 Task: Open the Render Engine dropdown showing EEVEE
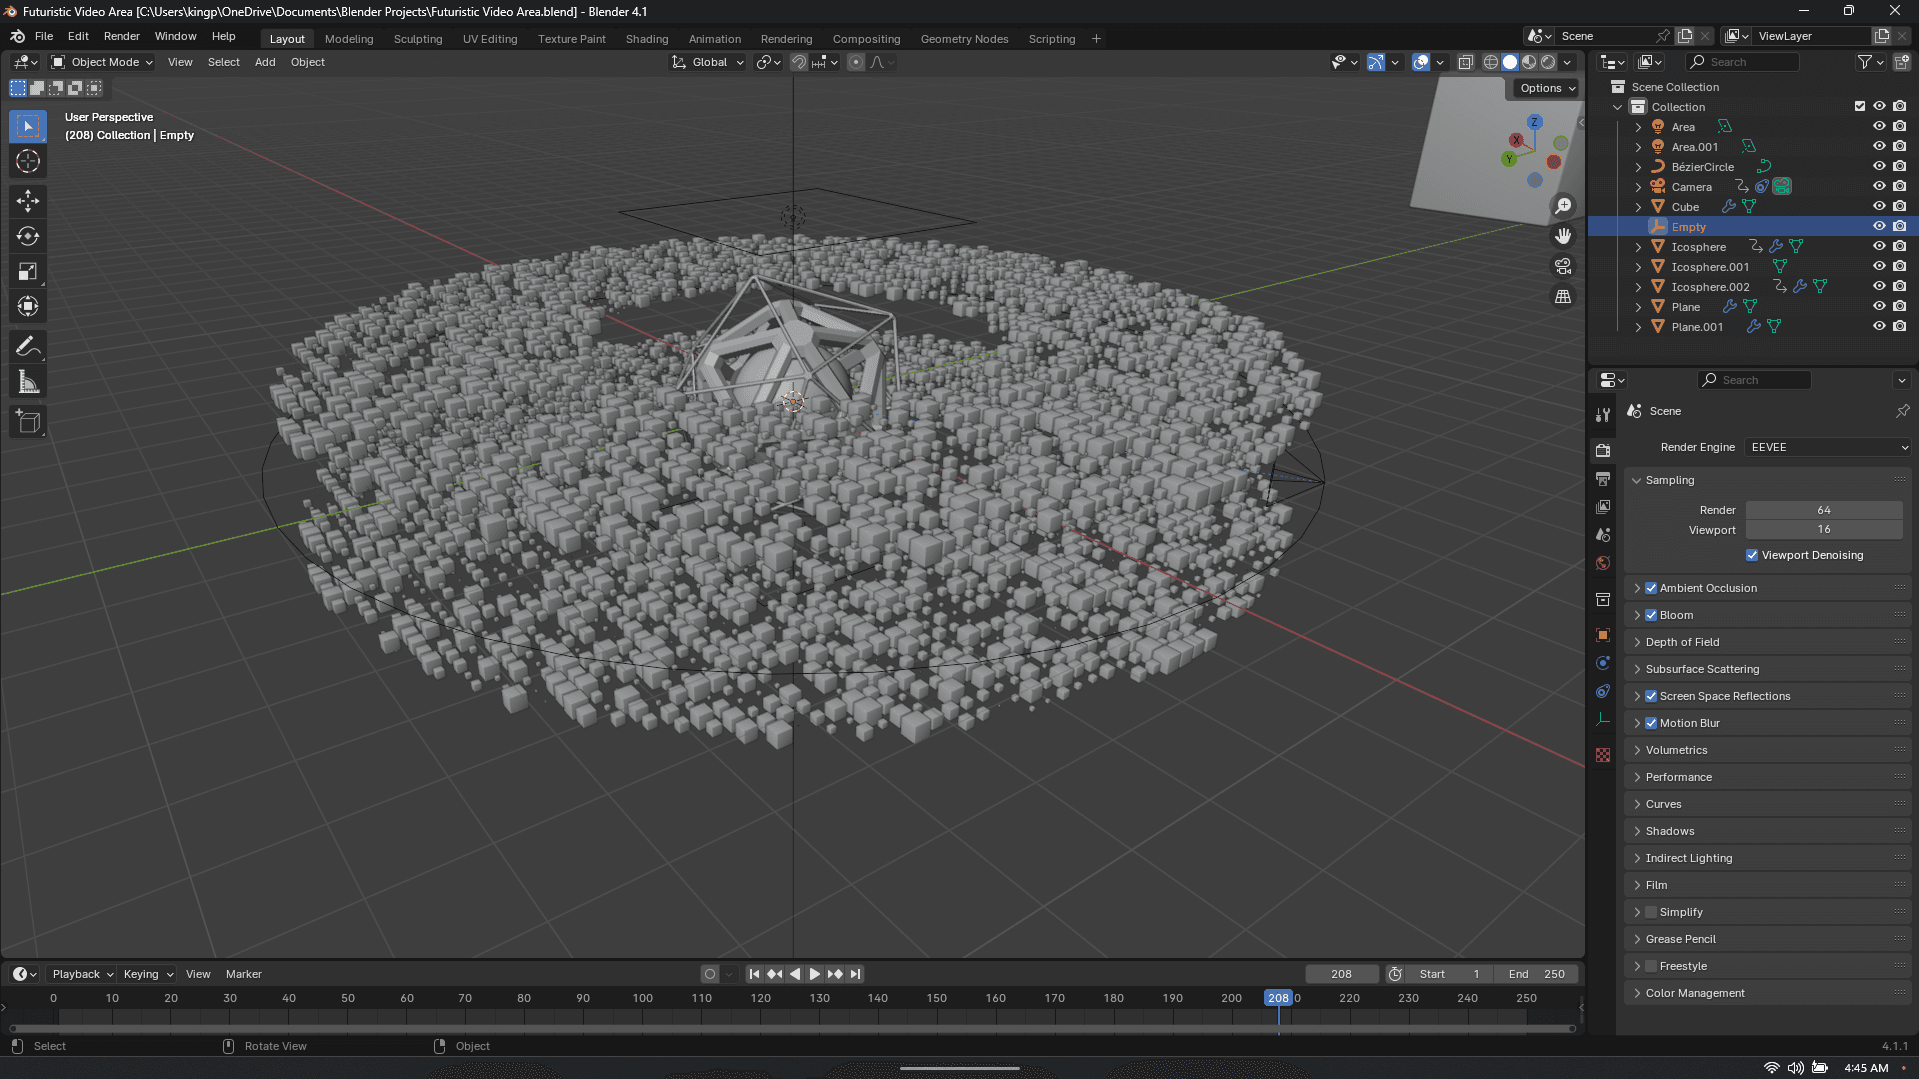pyautogui.click(x=1829, y=448)
